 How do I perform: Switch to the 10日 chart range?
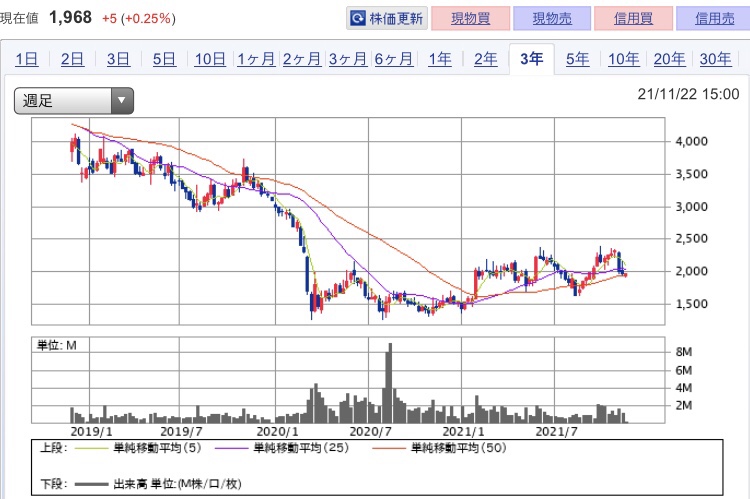click(x=210, y=59)
